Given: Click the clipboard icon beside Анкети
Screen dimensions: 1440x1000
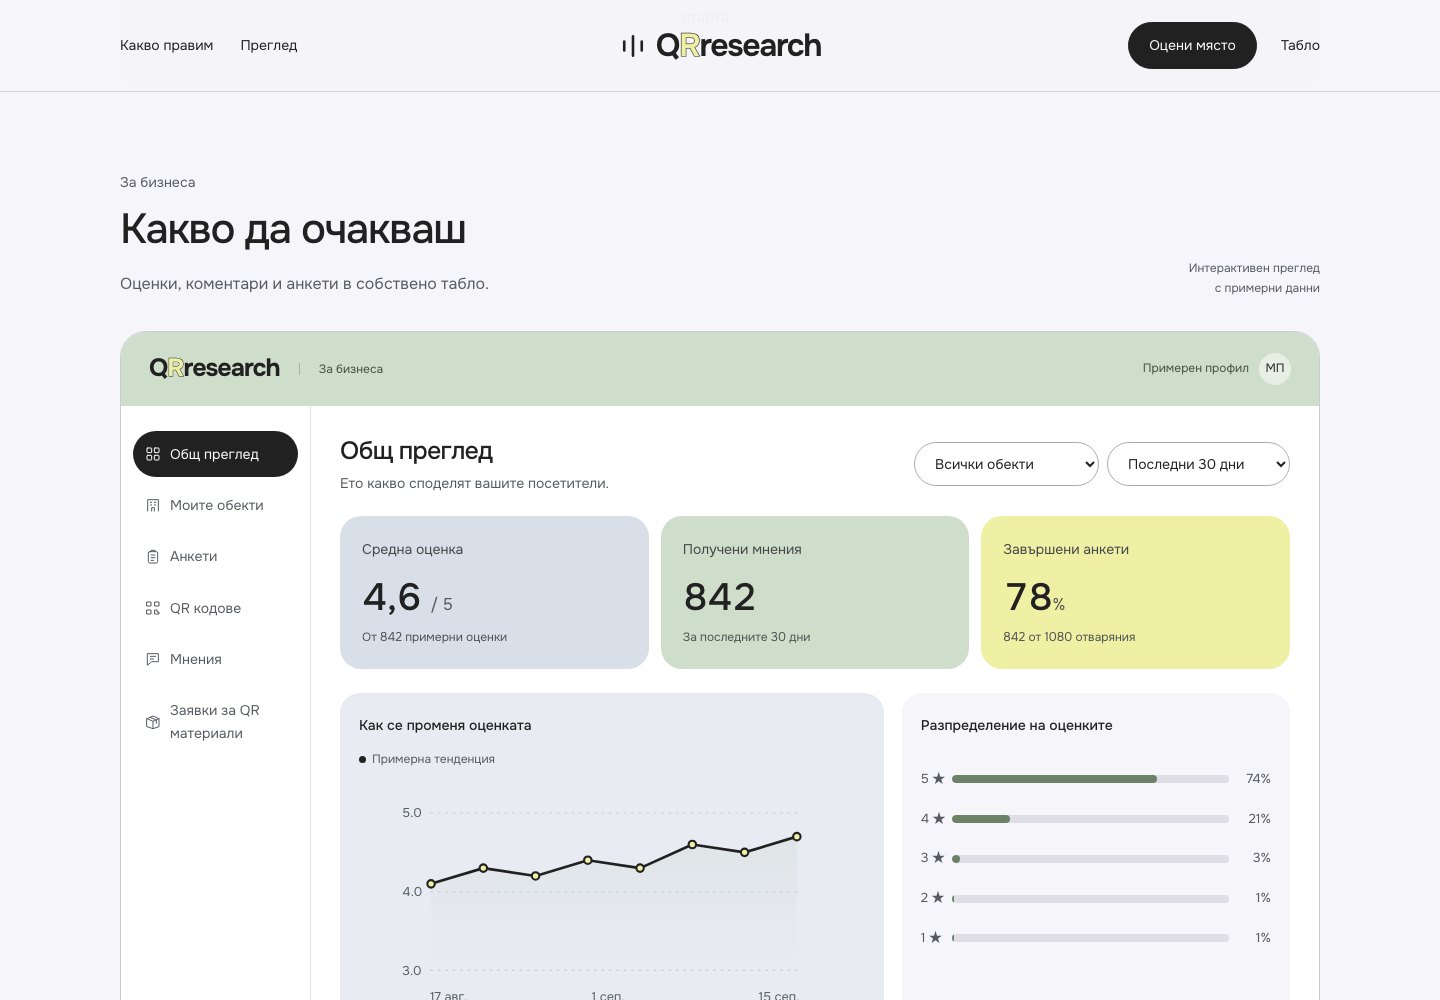Looking at the screenshot, I should 153,557.
